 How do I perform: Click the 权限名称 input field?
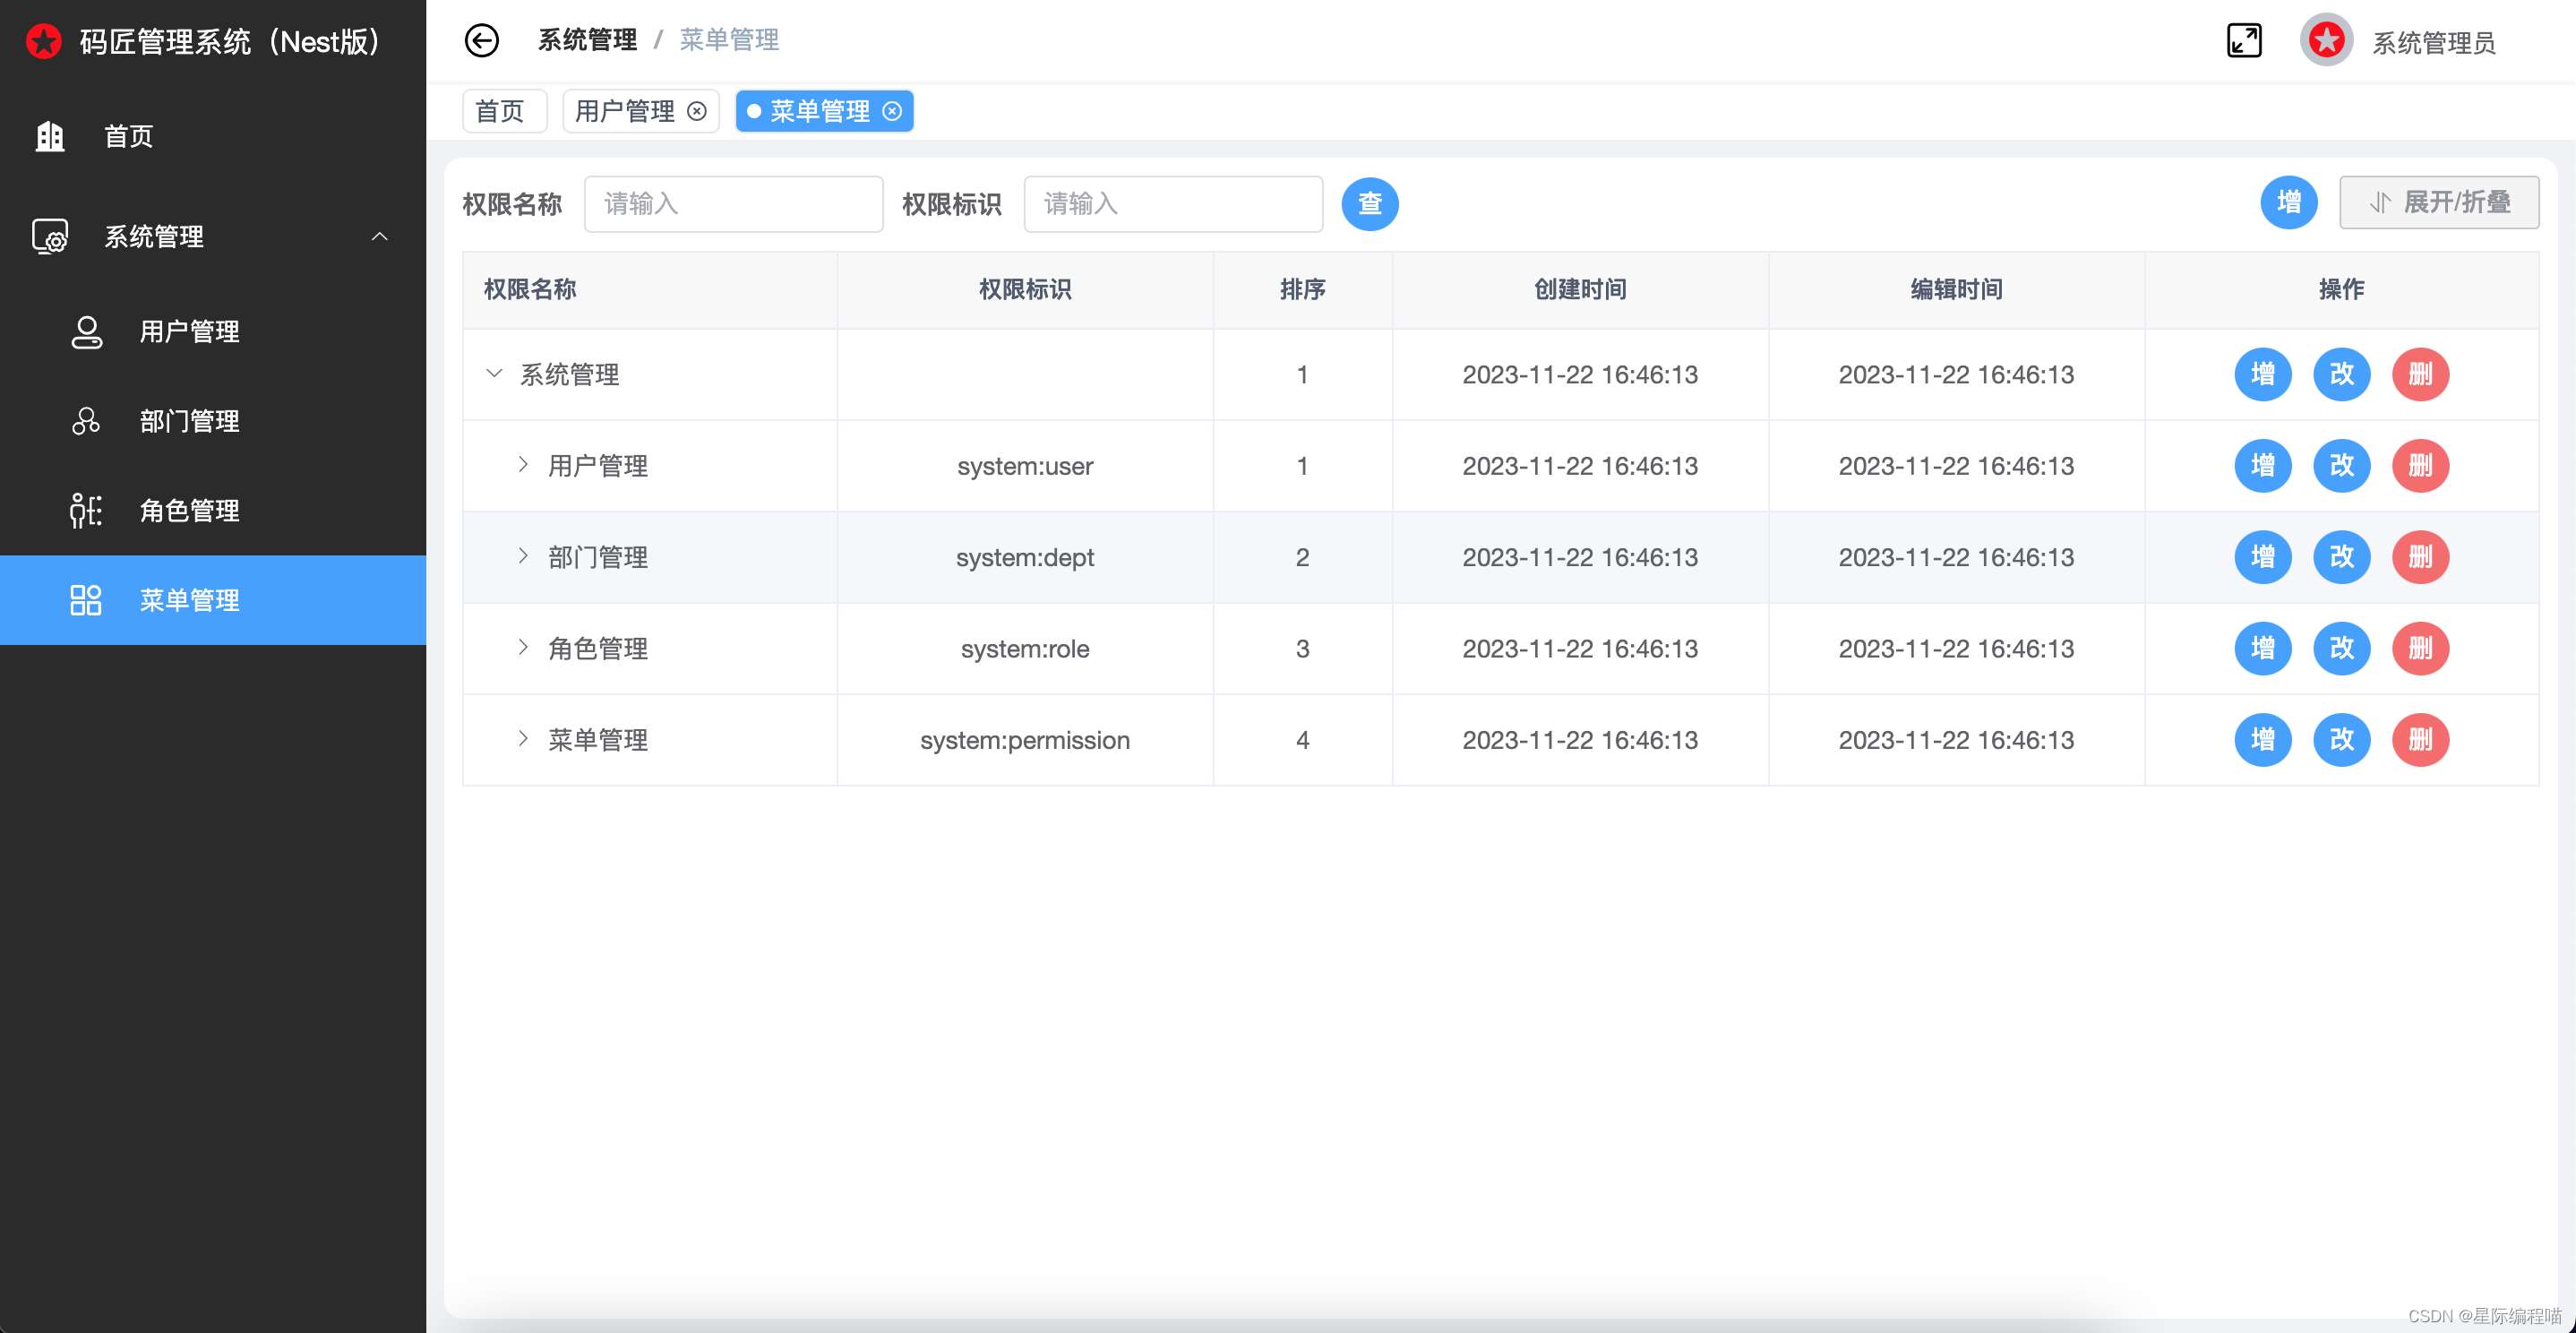pos(733,204)
